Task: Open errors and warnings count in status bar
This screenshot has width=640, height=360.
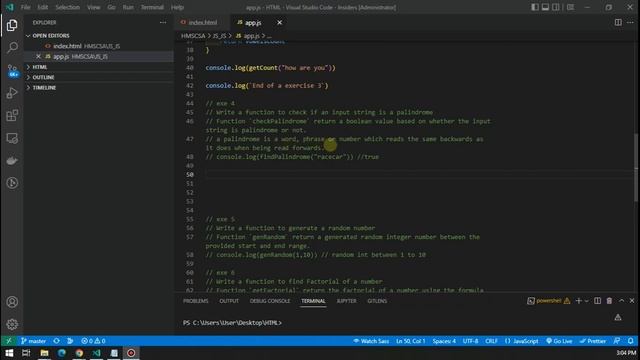Action: point(93,341)
